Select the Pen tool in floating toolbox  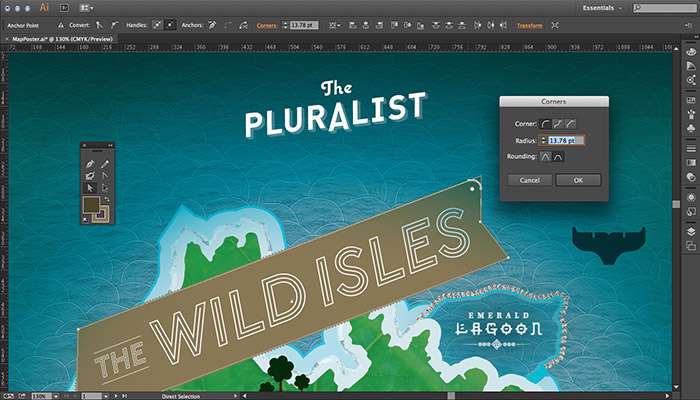coord(90,163)
